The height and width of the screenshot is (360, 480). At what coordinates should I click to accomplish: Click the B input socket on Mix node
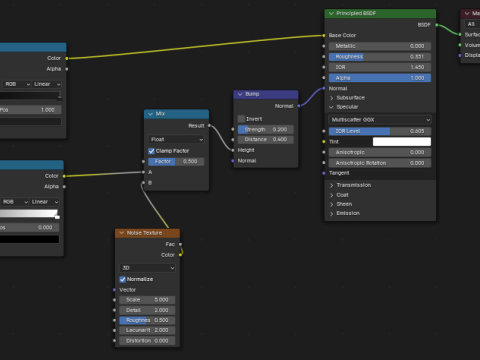tap(144, 183)
